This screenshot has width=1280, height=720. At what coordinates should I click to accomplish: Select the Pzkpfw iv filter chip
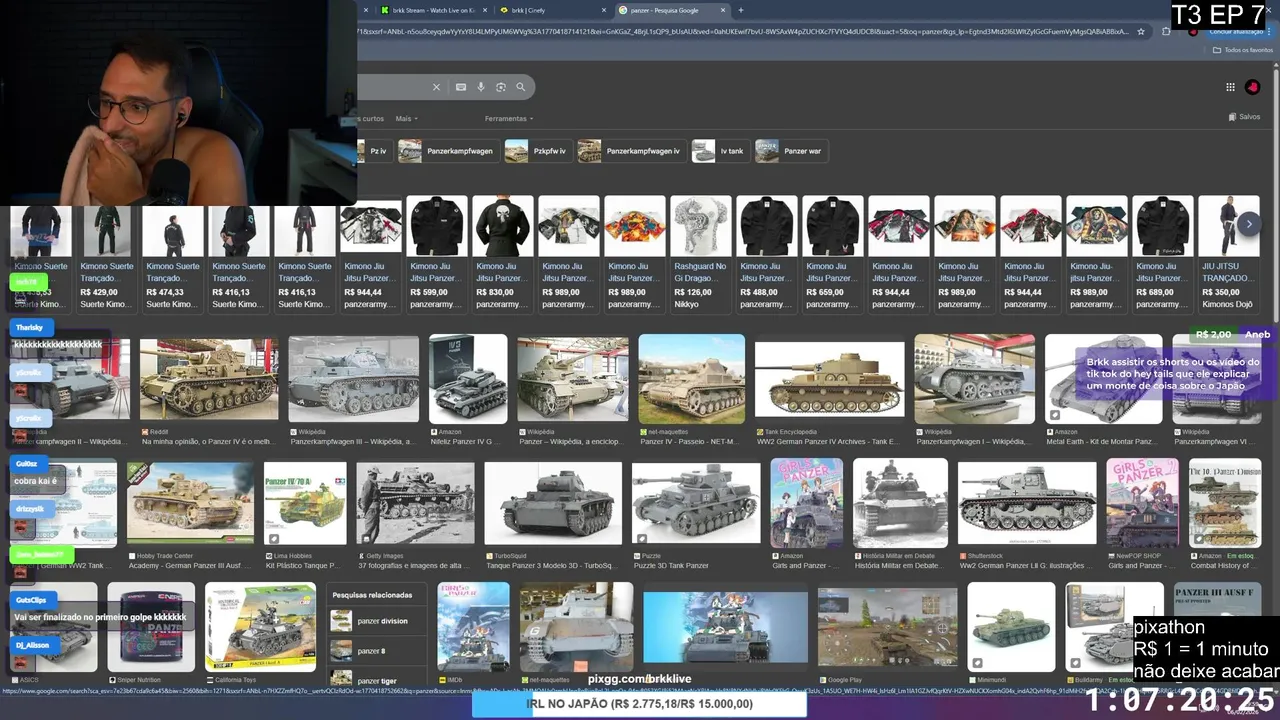coord(537,151)
